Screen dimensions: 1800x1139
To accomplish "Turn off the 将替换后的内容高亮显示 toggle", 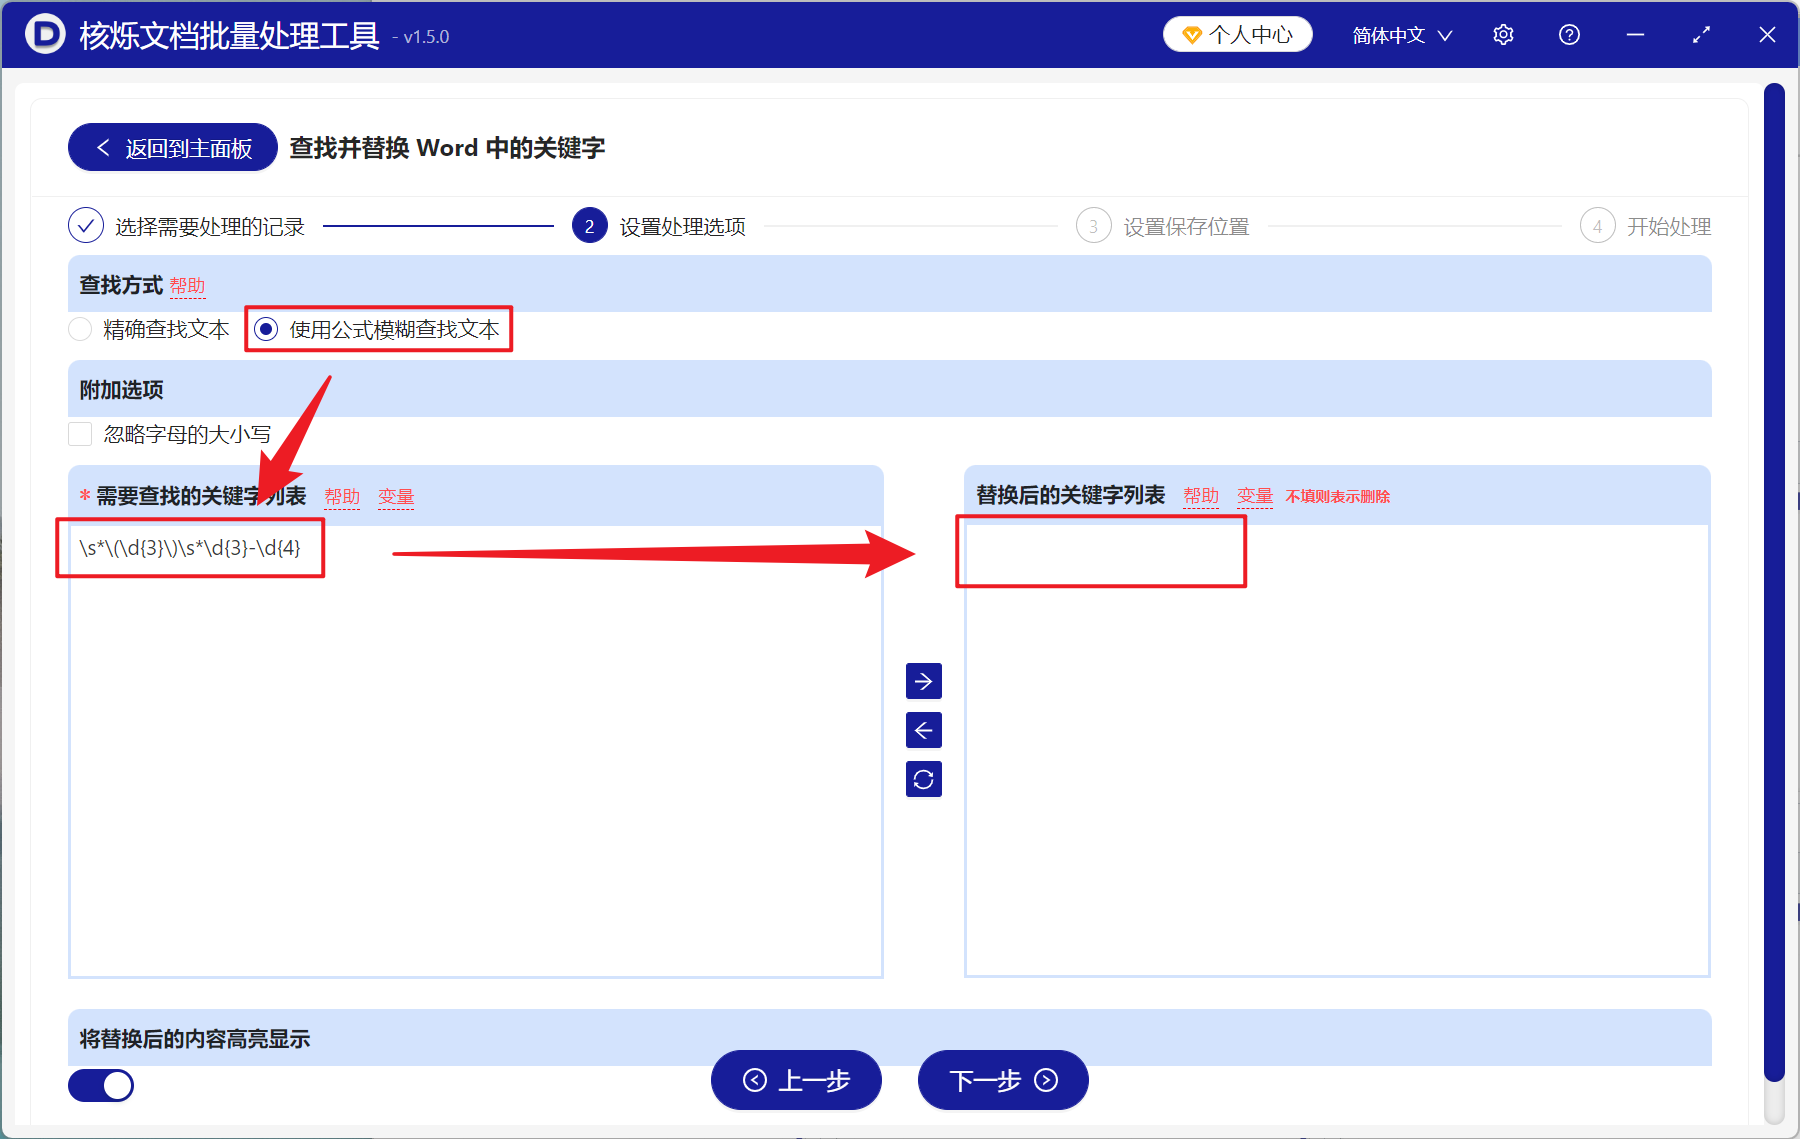I will (100, 1085).
